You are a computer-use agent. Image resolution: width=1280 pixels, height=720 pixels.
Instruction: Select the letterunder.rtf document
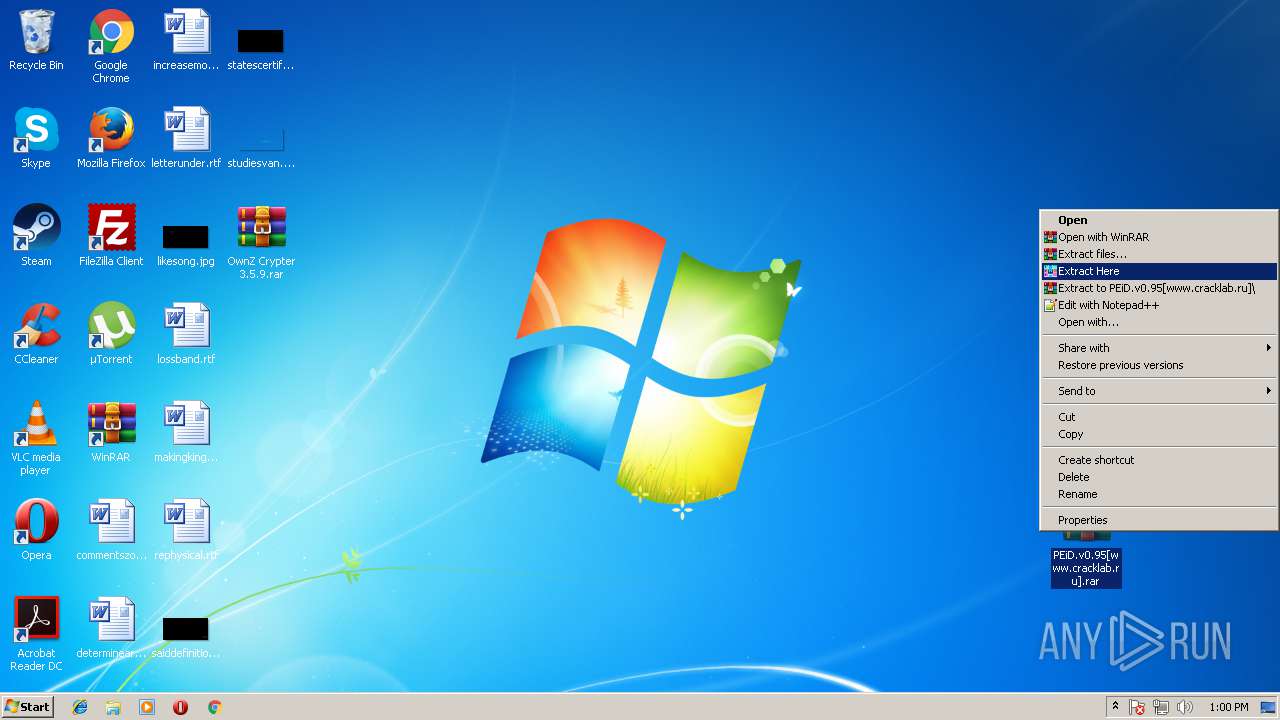(186, 138)
